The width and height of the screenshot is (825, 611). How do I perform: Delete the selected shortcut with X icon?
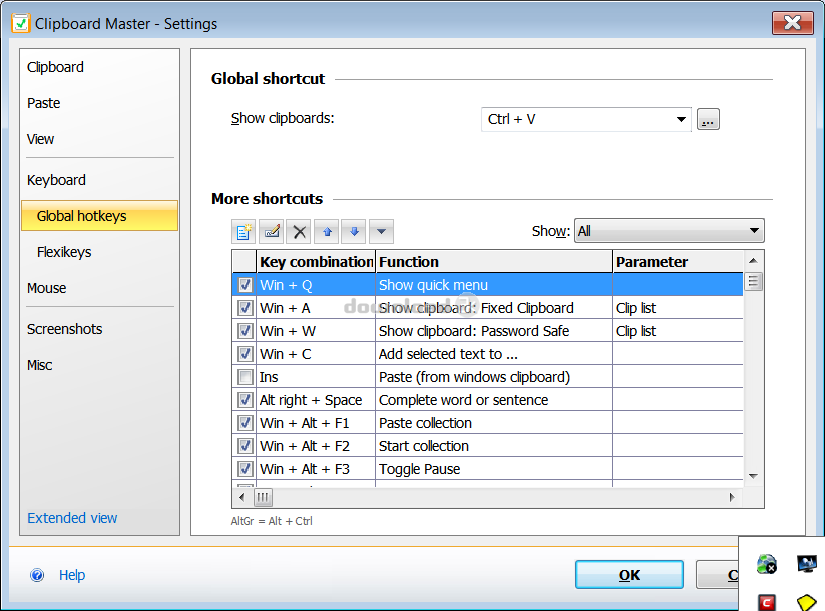[x=298, y=232]
